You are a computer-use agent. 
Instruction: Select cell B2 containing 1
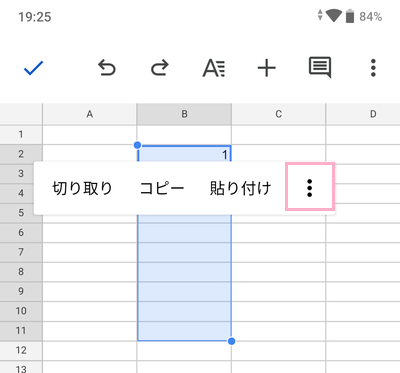[x=184, y=154]
